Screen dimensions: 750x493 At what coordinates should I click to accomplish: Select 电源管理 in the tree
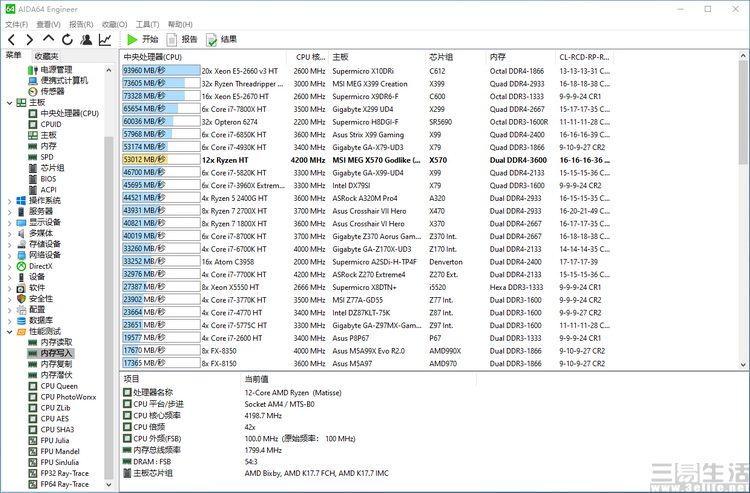point(50,70)
